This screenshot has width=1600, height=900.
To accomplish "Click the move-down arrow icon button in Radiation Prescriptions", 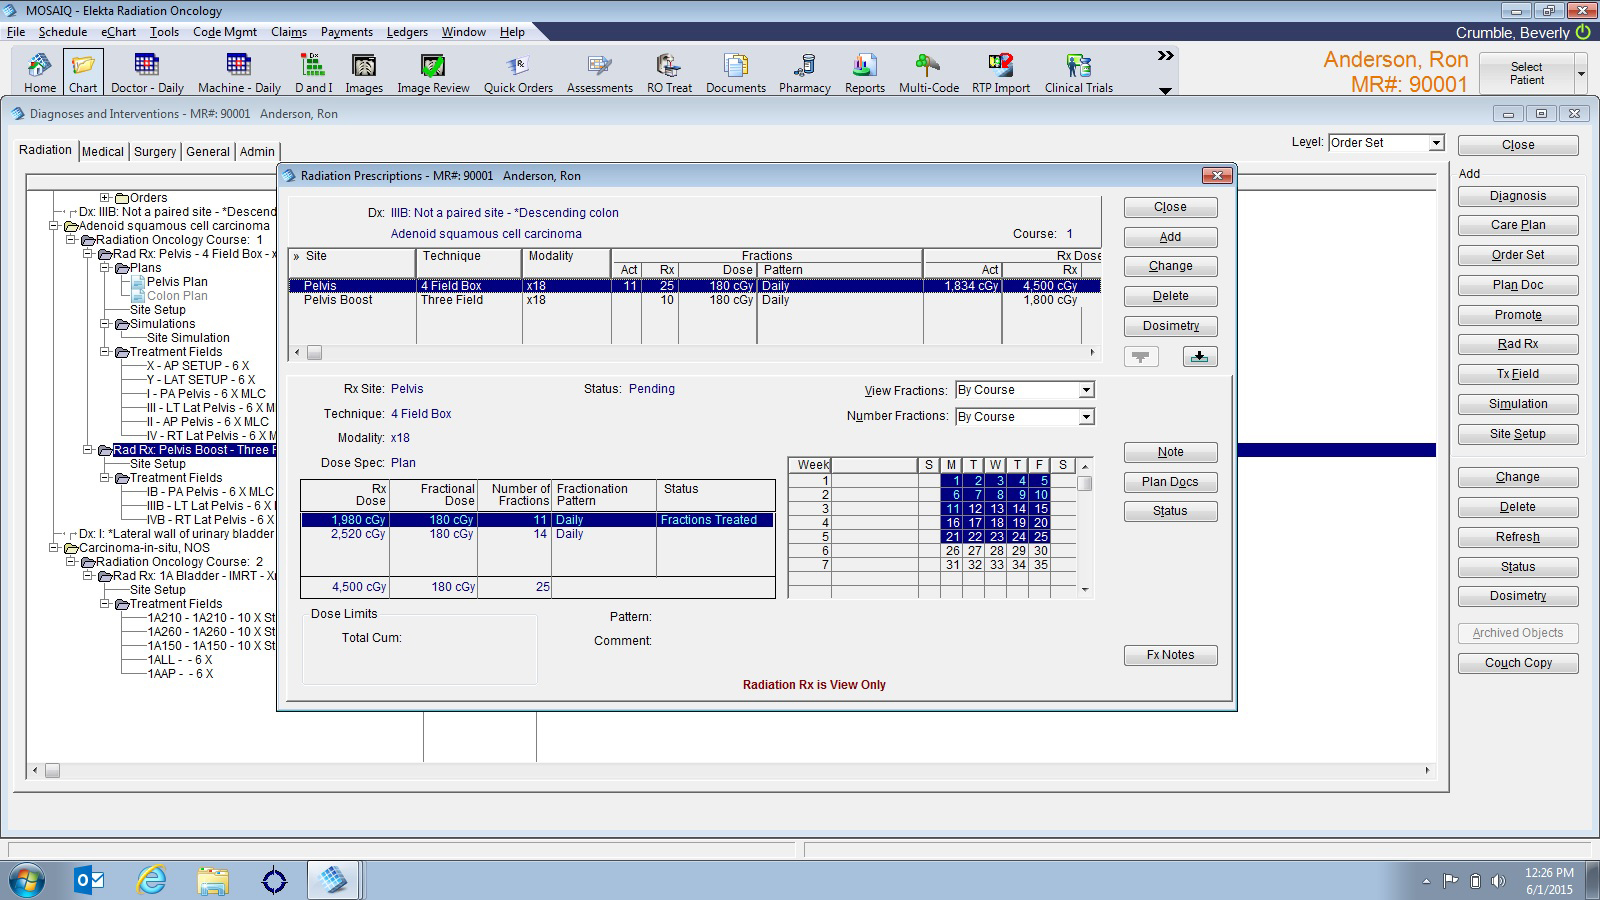I will pos(1200,357).
